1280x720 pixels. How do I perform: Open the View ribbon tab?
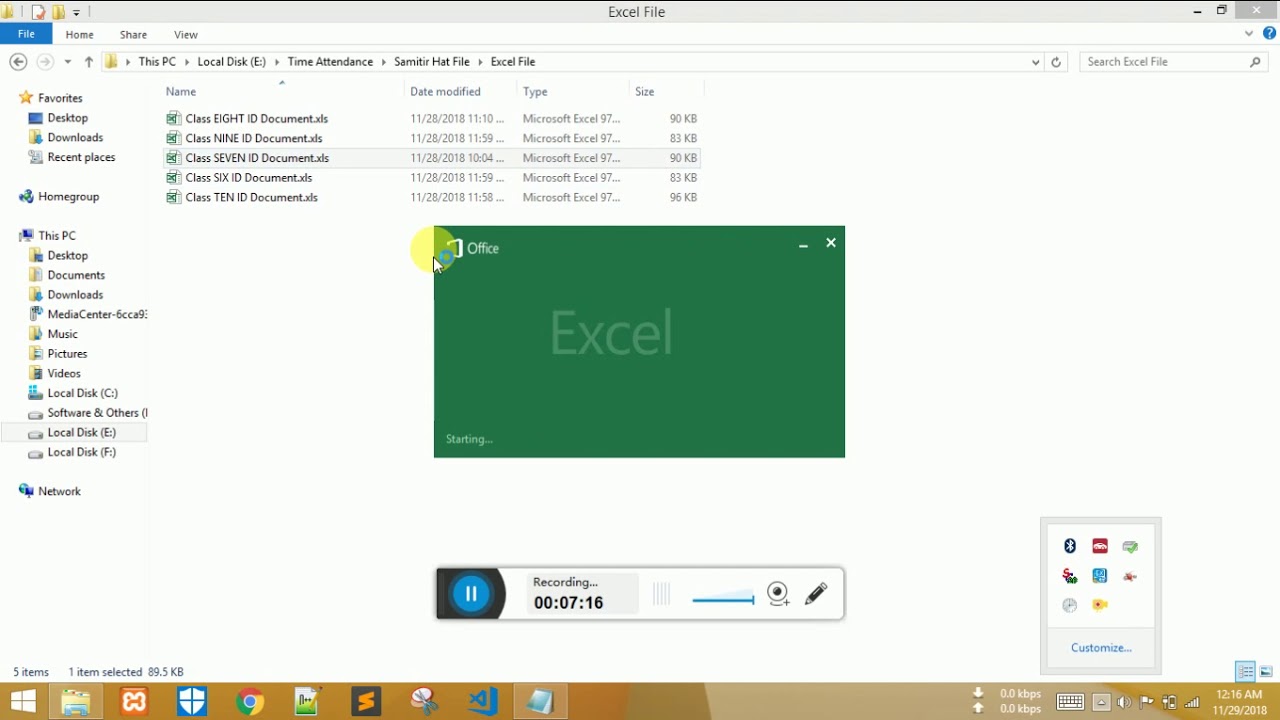[186, 34]
